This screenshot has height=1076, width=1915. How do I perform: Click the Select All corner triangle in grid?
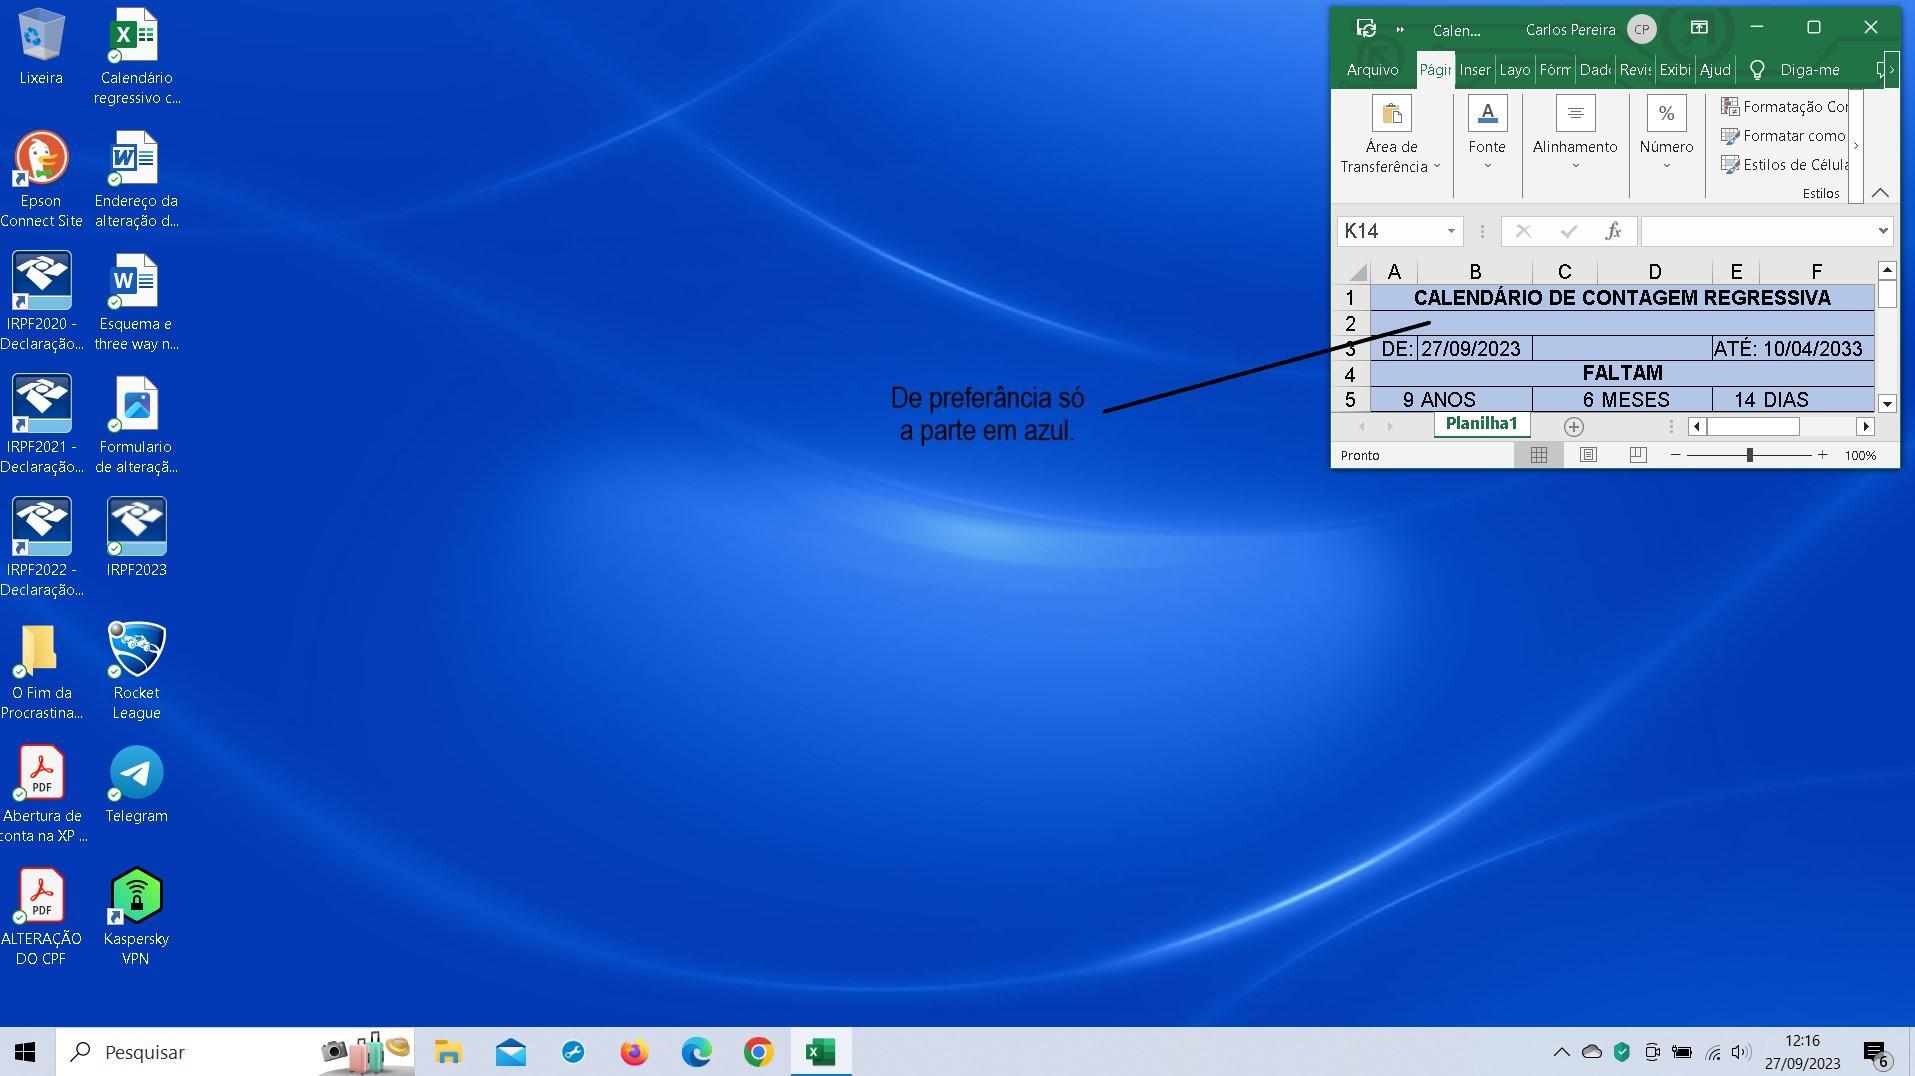click(1357, 272)
